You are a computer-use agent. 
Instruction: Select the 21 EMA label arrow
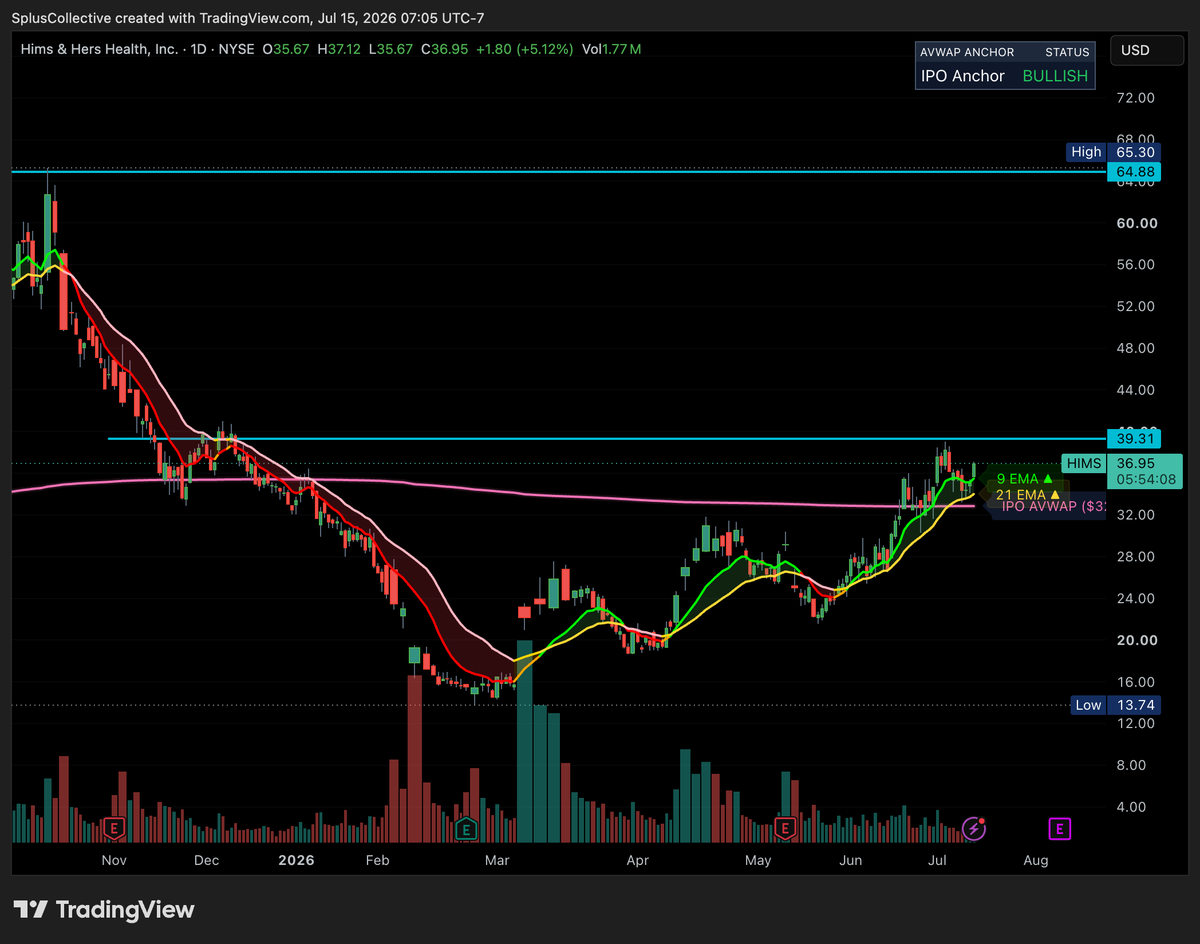coord(1054,494)
